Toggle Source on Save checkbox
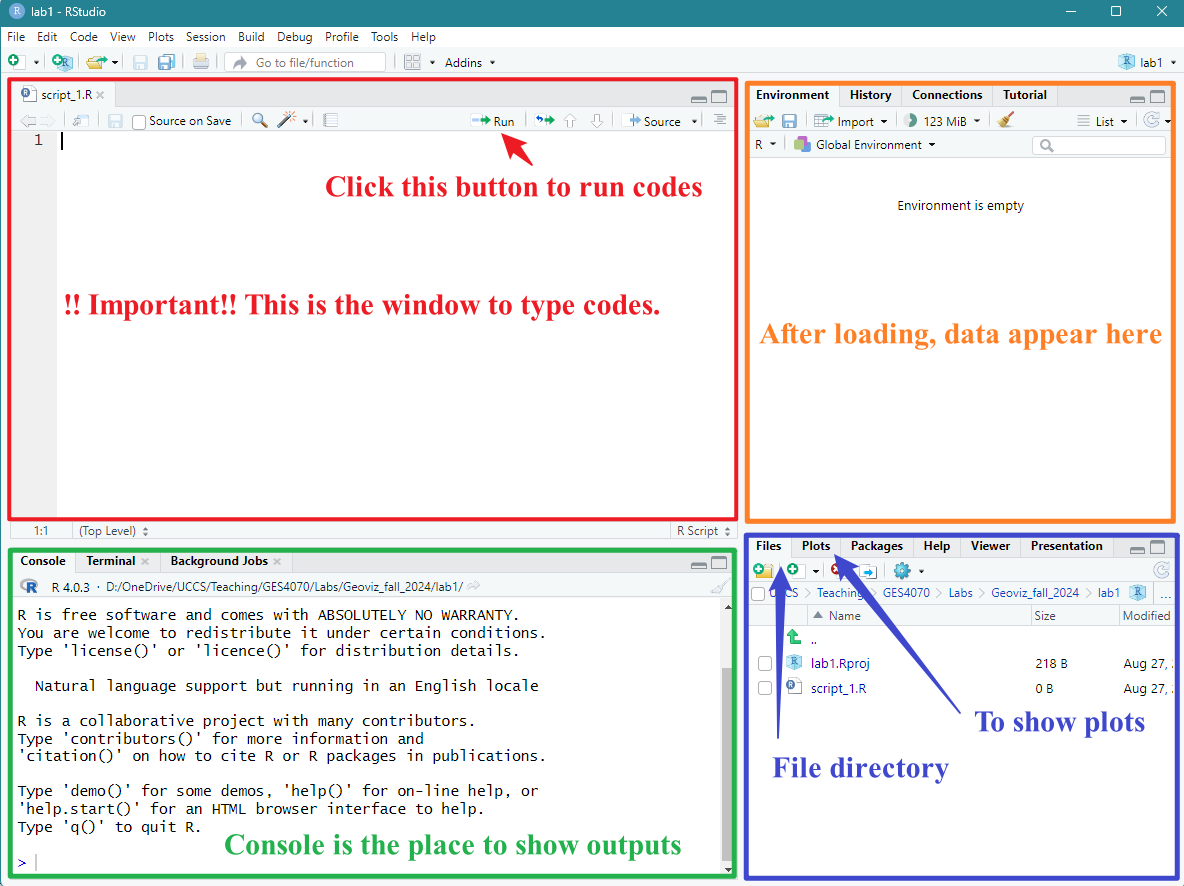The width and height of the screenshot is (1184, 886). [139, 122]
